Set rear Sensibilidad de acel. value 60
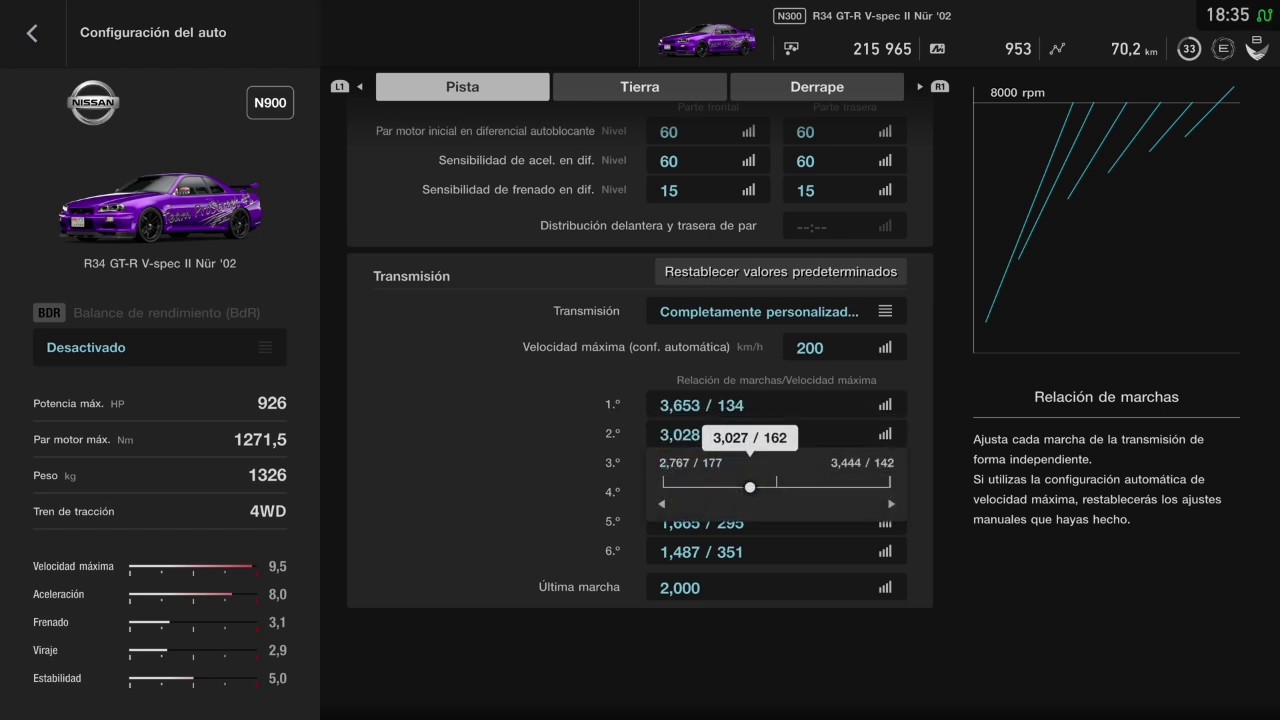The height and width of the screenshot is (720, 1280). click(x=845, y=161)
